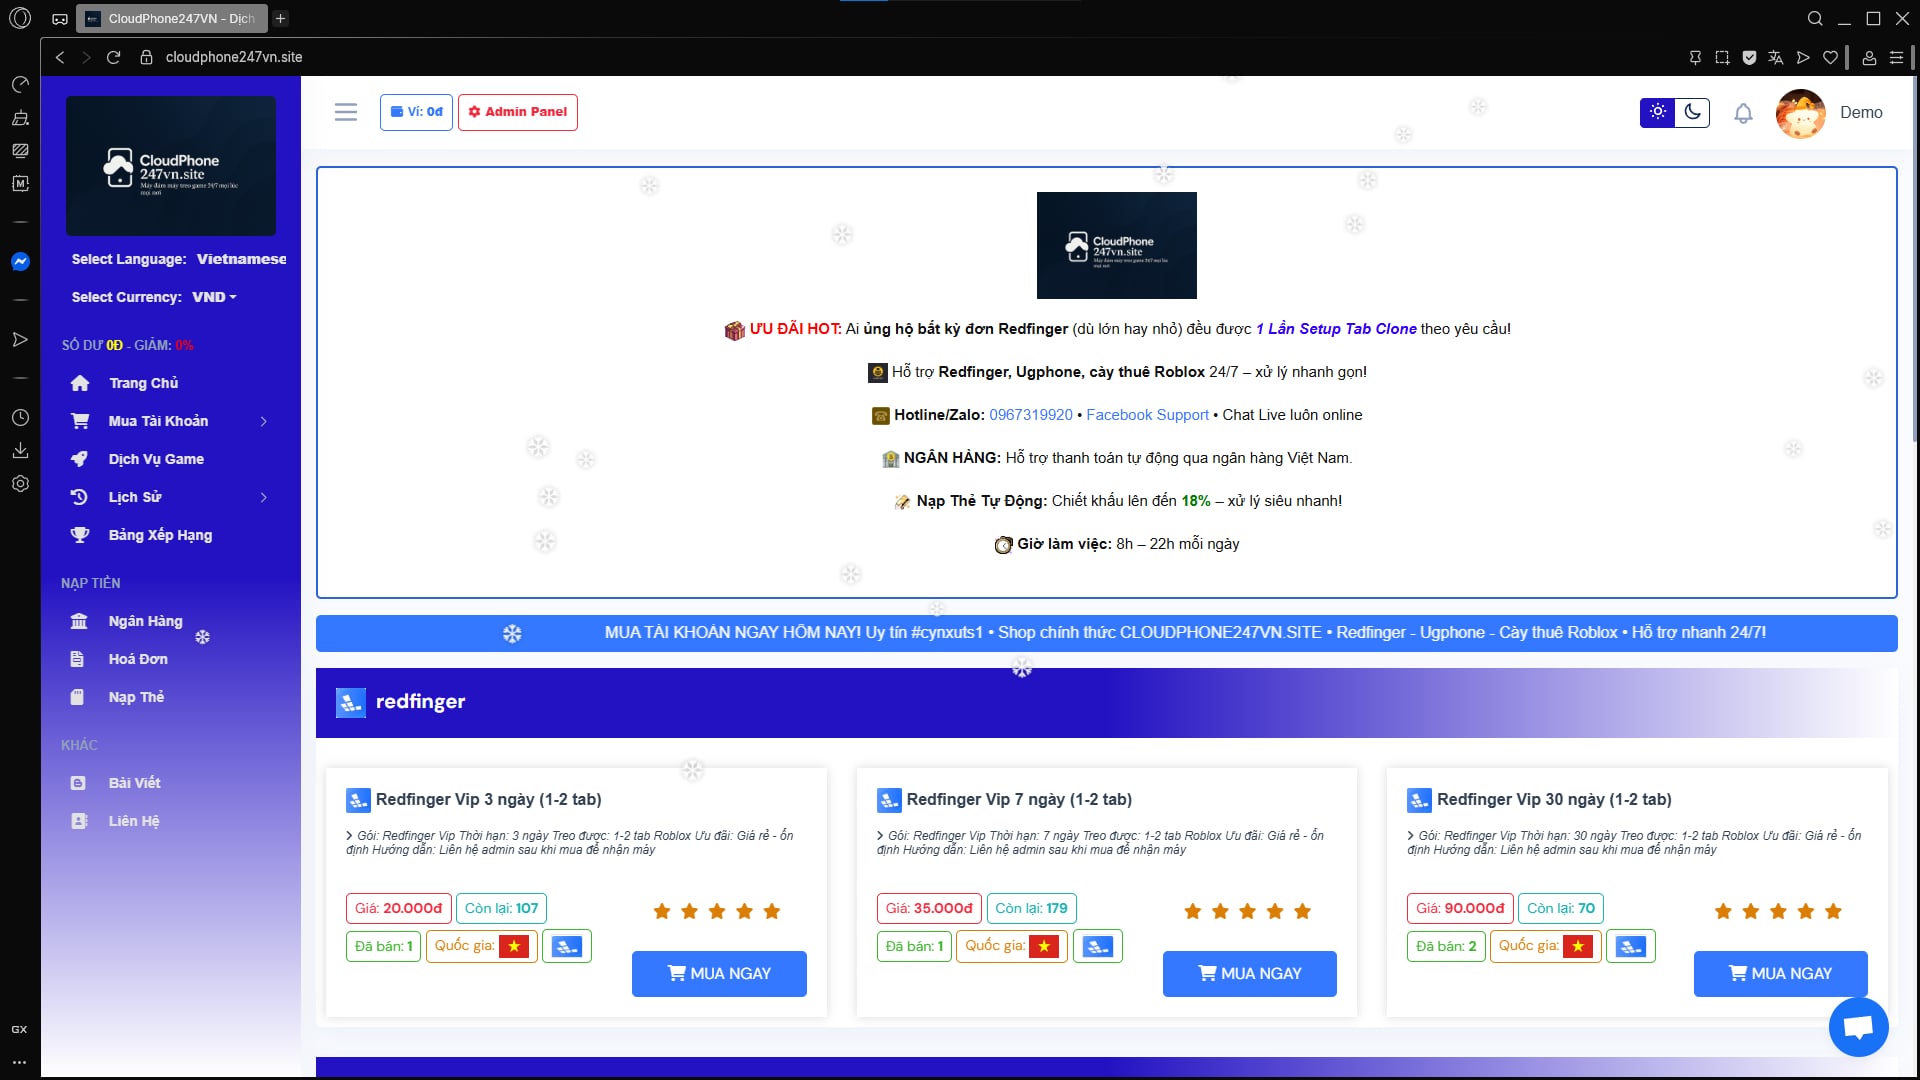Open the Admin Panel
1920x1080 pixels.
pyautogui.click(x=518, y=112)
